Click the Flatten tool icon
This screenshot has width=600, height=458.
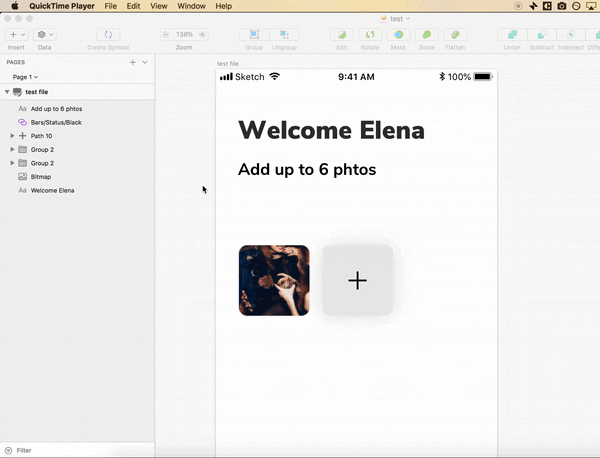tap(455, 34)
